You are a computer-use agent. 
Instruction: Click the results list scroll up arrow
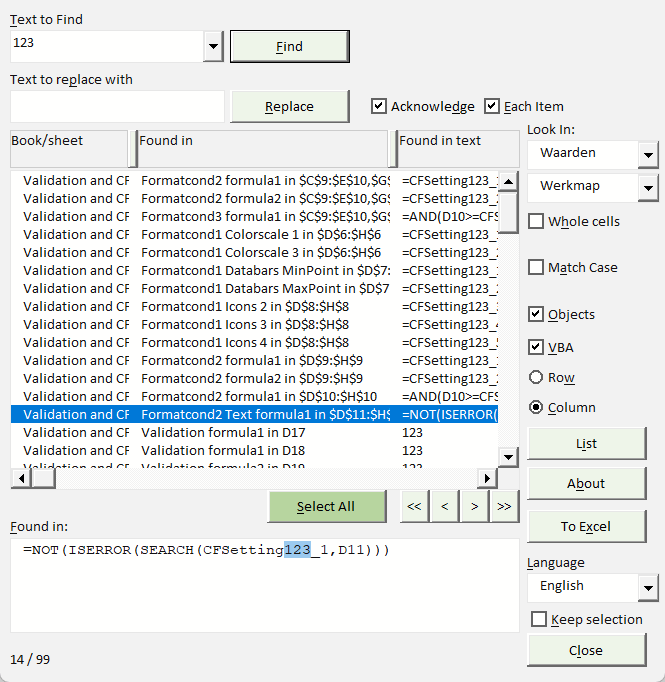508,181
